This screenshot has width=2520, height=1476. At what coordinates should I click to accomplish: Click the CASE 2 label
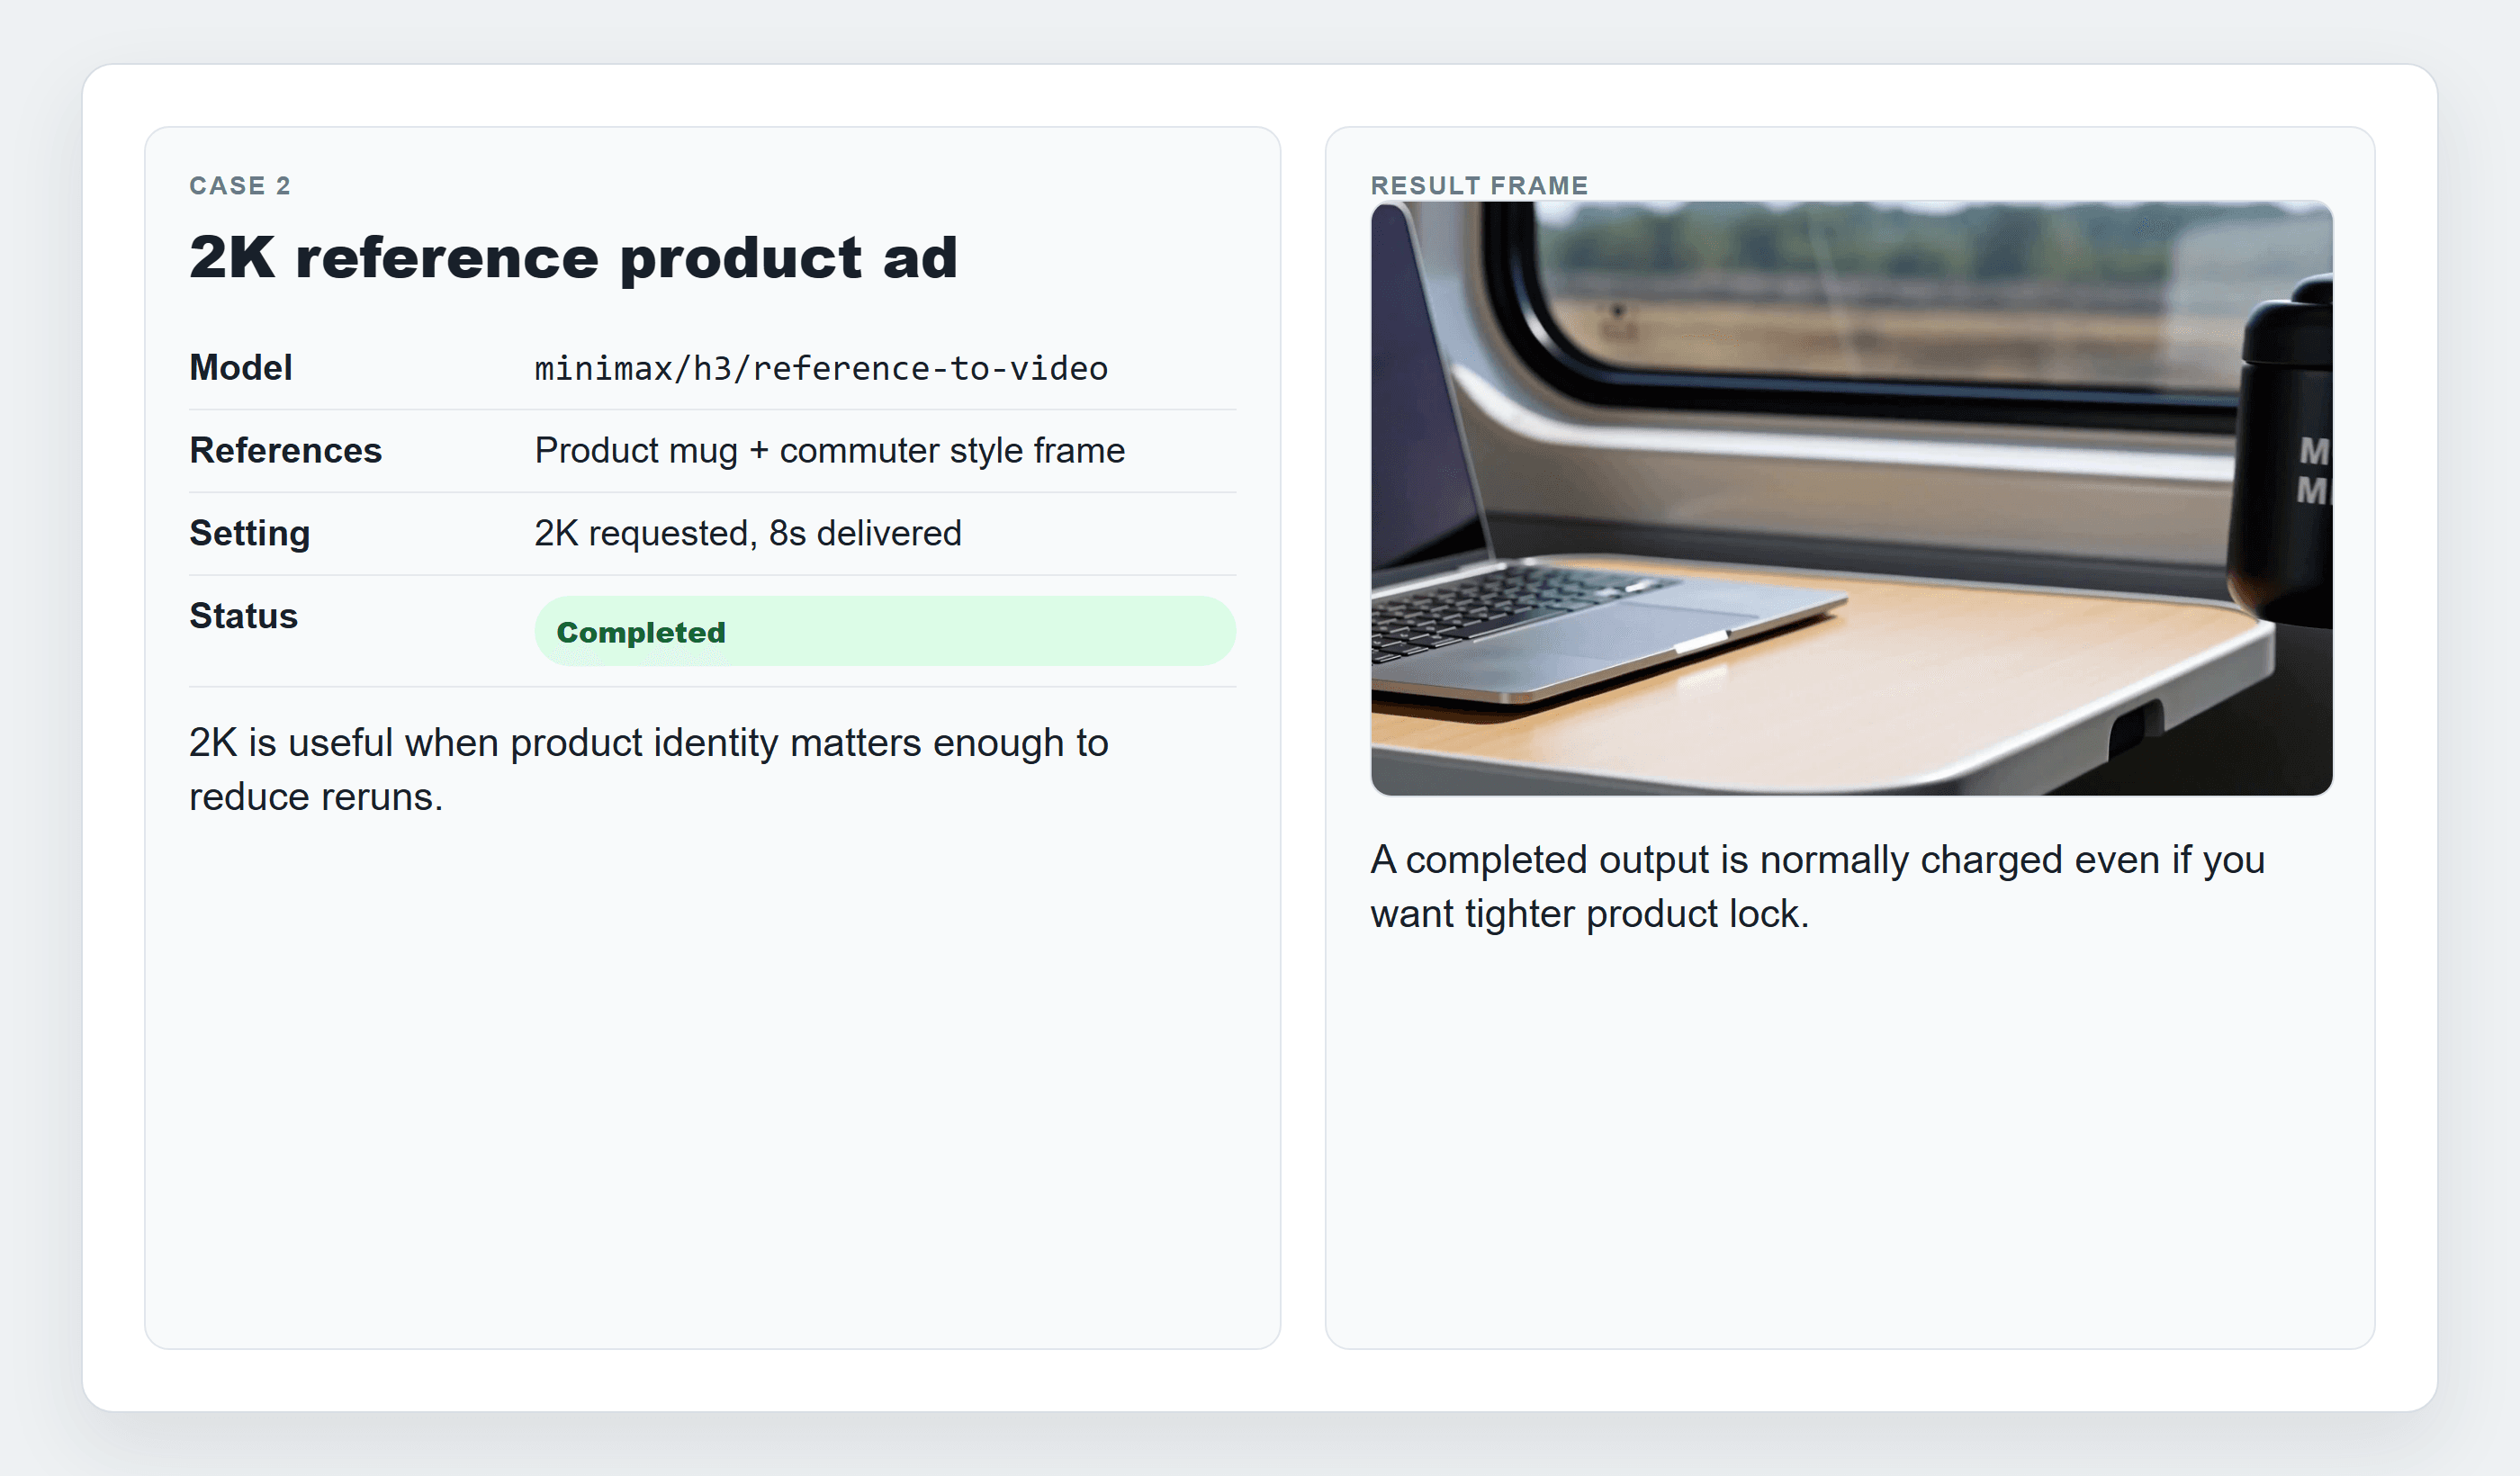click(240, 186)
